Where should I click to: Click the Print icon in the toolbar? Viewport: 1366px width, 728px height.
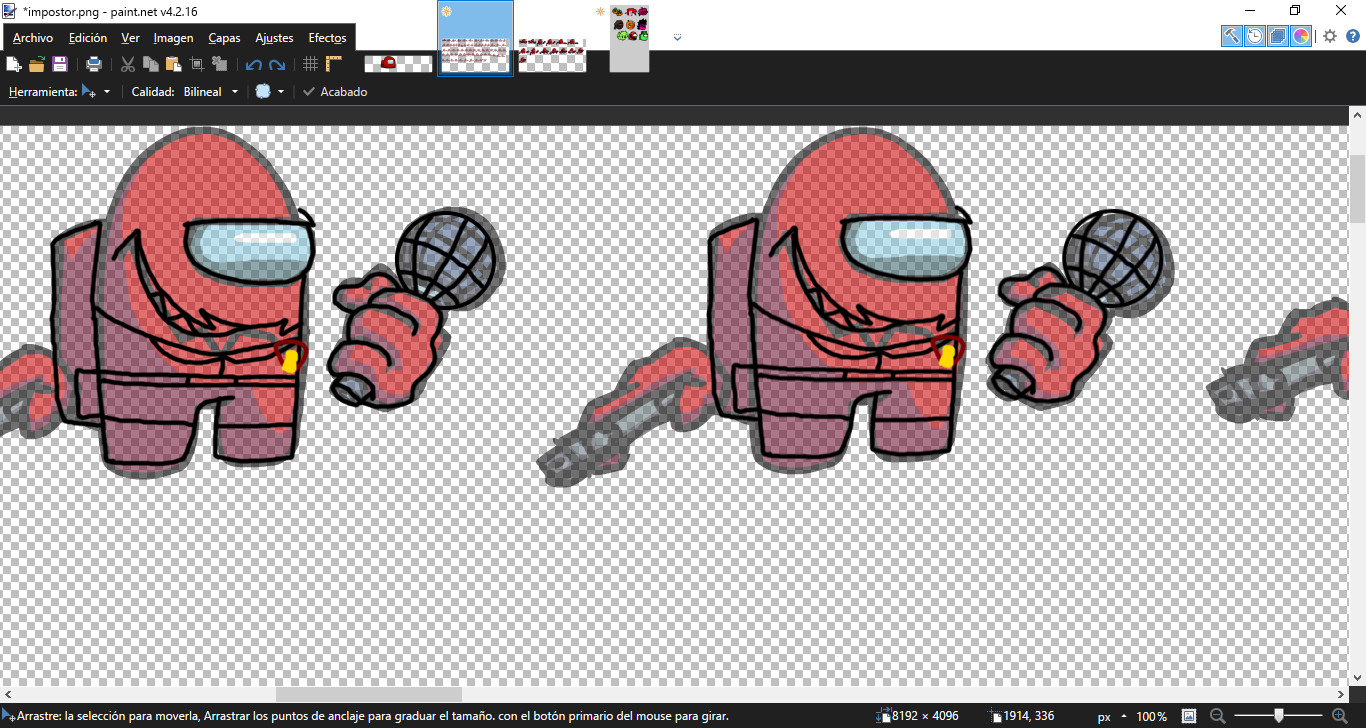pos(94,64)
